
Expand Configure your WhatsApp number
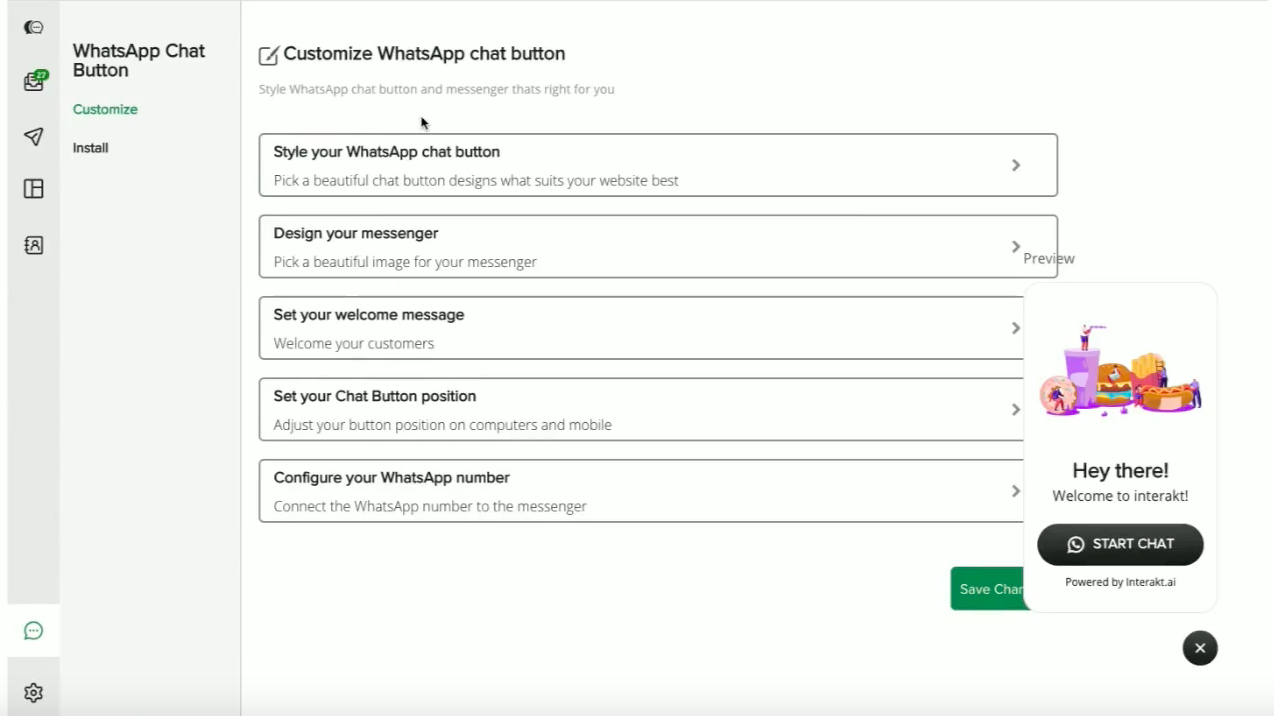(641, 491)
